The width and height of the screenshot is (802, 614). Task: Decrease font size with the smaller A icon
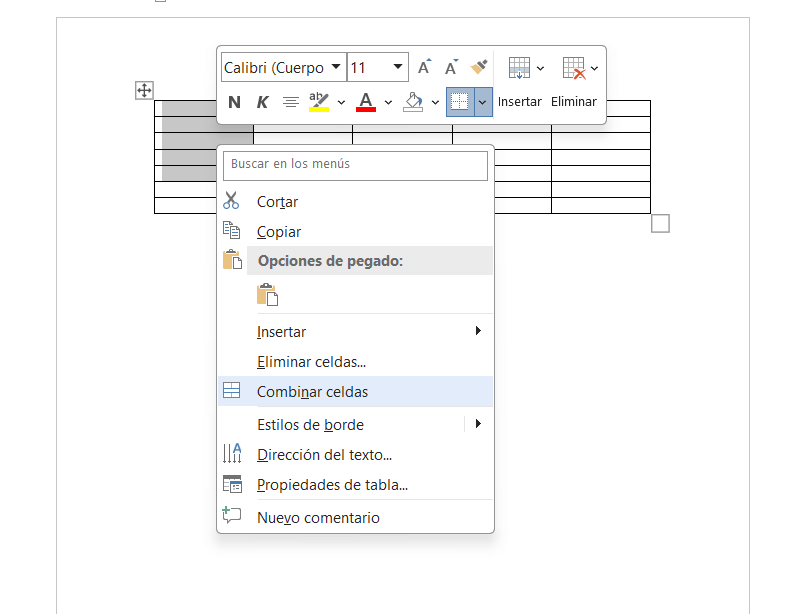coord(451,67)
